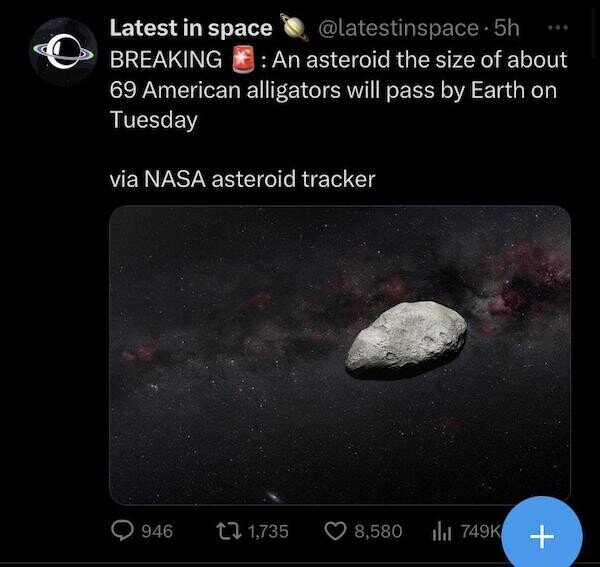Click the 1,735 reposts count

pyautogui.click(x=268, y=531)
